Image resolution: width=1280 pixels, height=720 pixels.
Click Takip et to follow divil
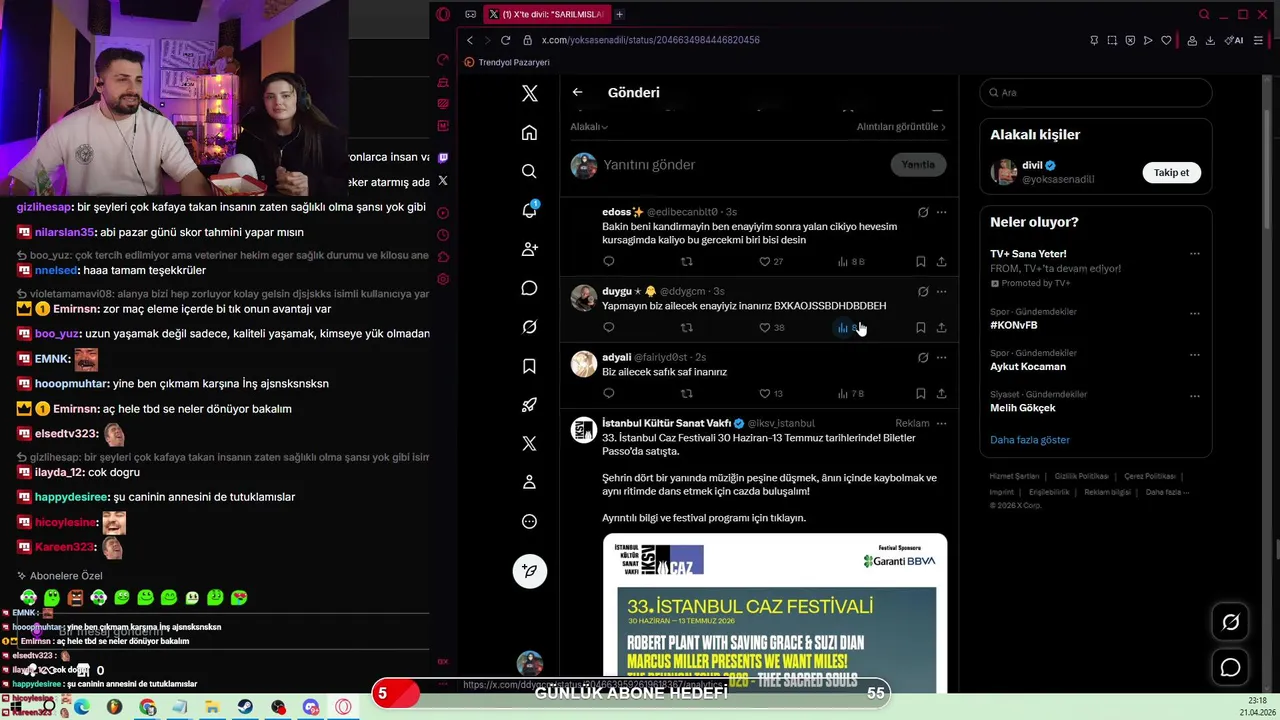pos(1171,173)
